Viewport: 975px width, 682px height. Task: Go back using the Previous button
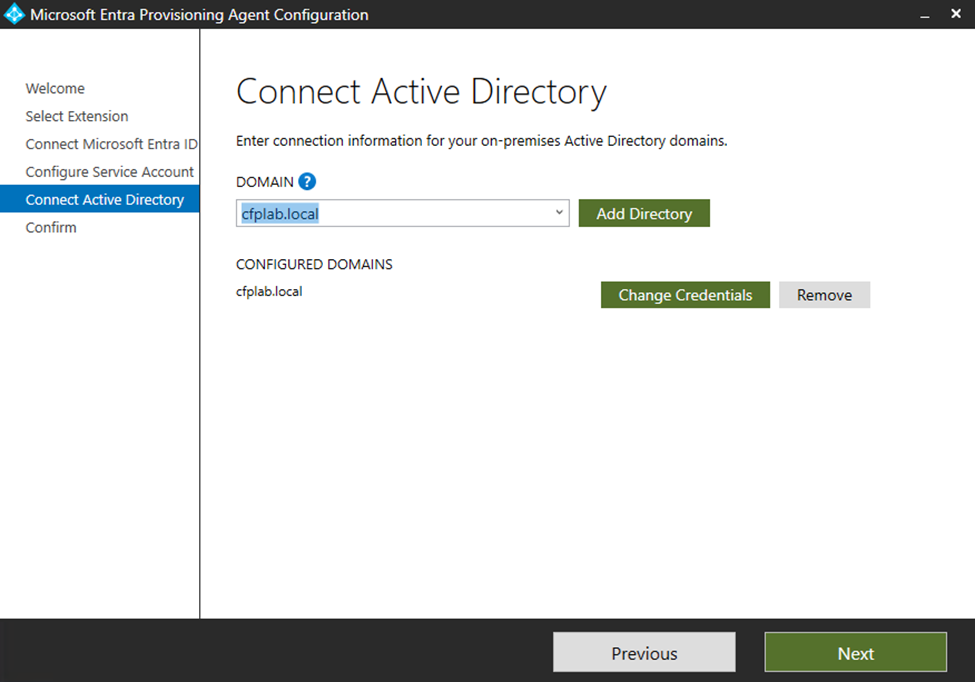point(643,652)
